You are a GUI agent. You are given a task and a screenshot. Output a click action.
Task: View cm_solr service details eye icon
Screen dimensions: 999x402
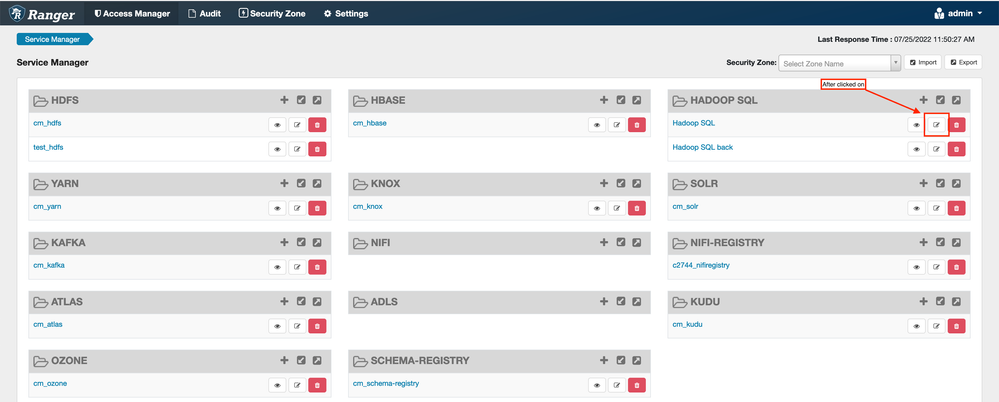coord(916,208)
